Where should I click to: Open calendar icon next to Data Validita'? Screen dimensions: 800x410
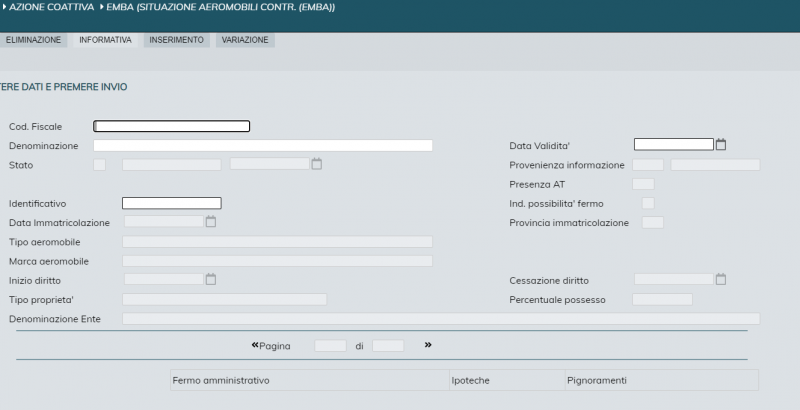(721, 145)
